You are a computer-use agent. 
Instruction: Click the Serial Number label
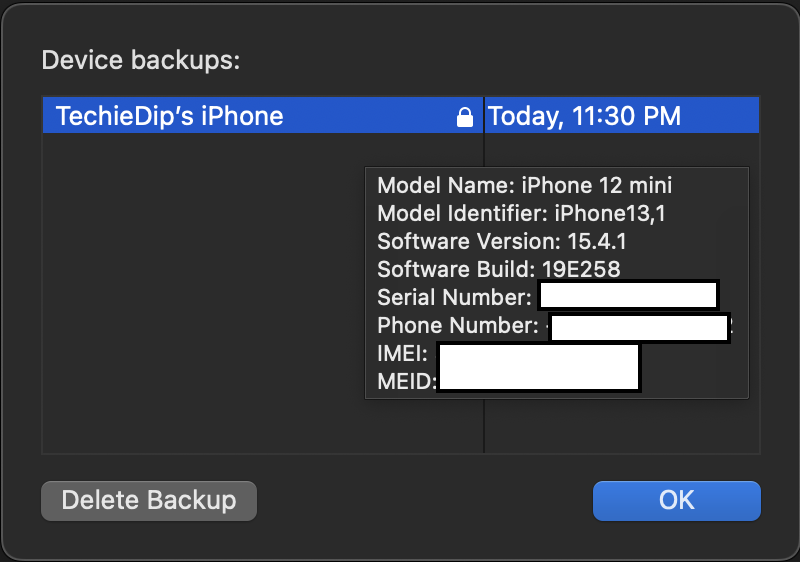pos(455,297)
